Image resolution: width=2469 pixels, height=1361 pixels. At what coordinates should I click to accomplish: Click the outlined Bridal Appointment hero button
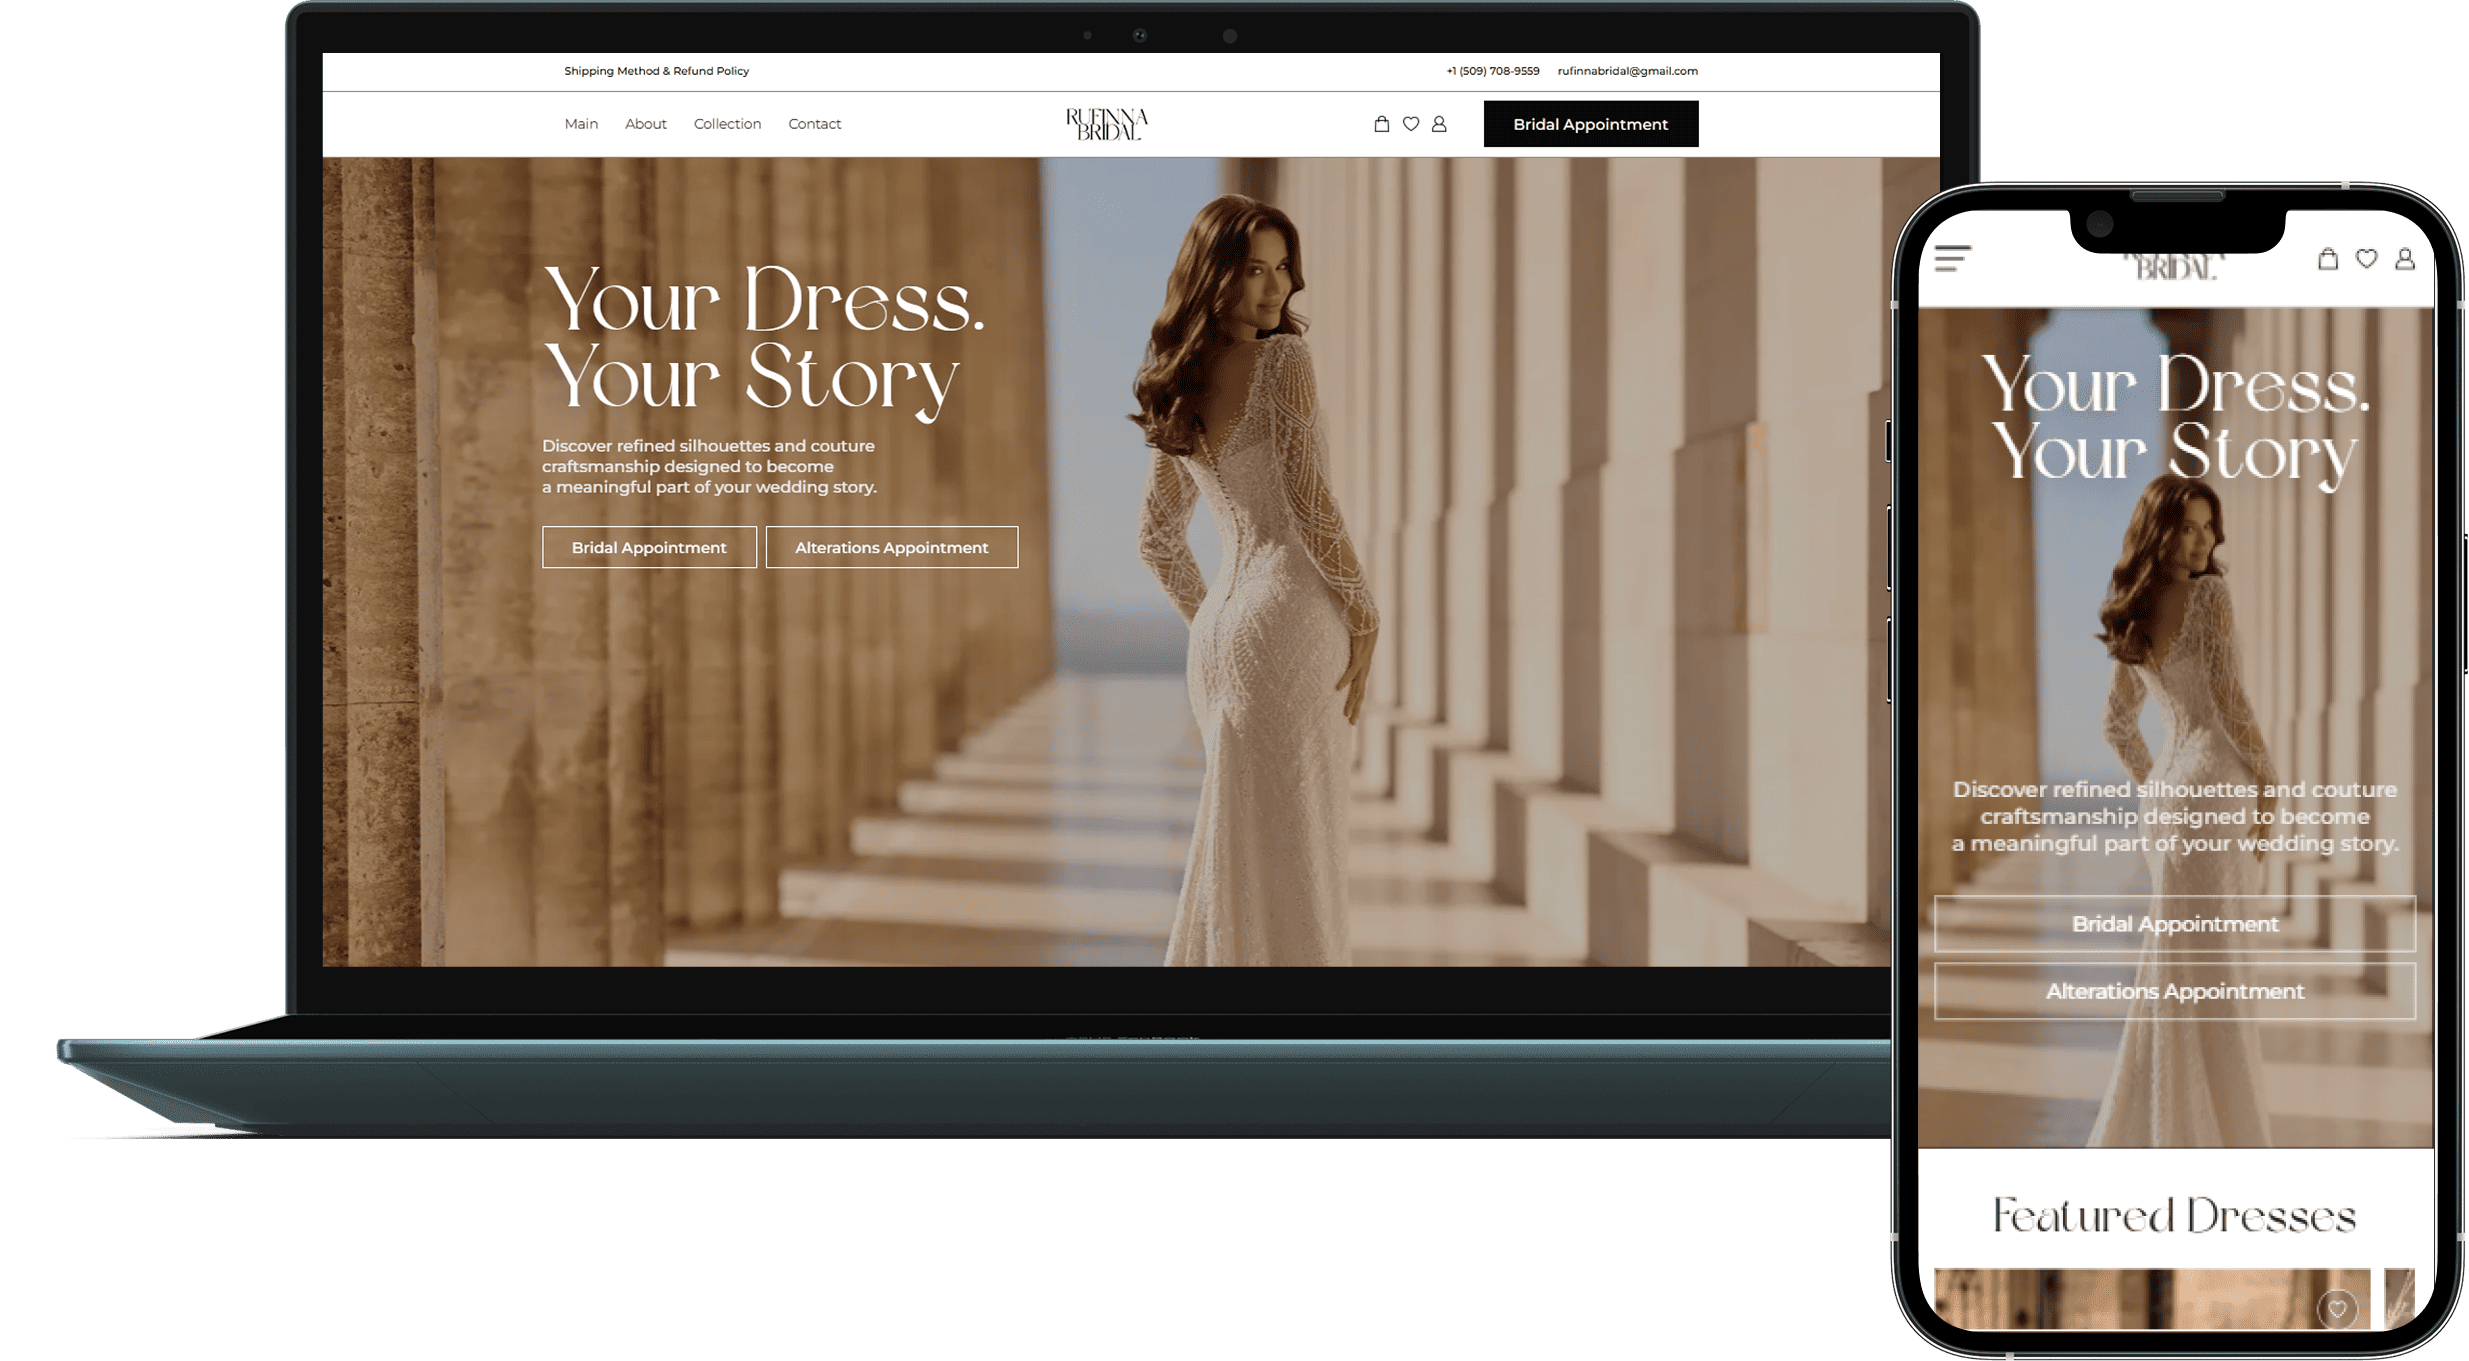coord(649,547)
